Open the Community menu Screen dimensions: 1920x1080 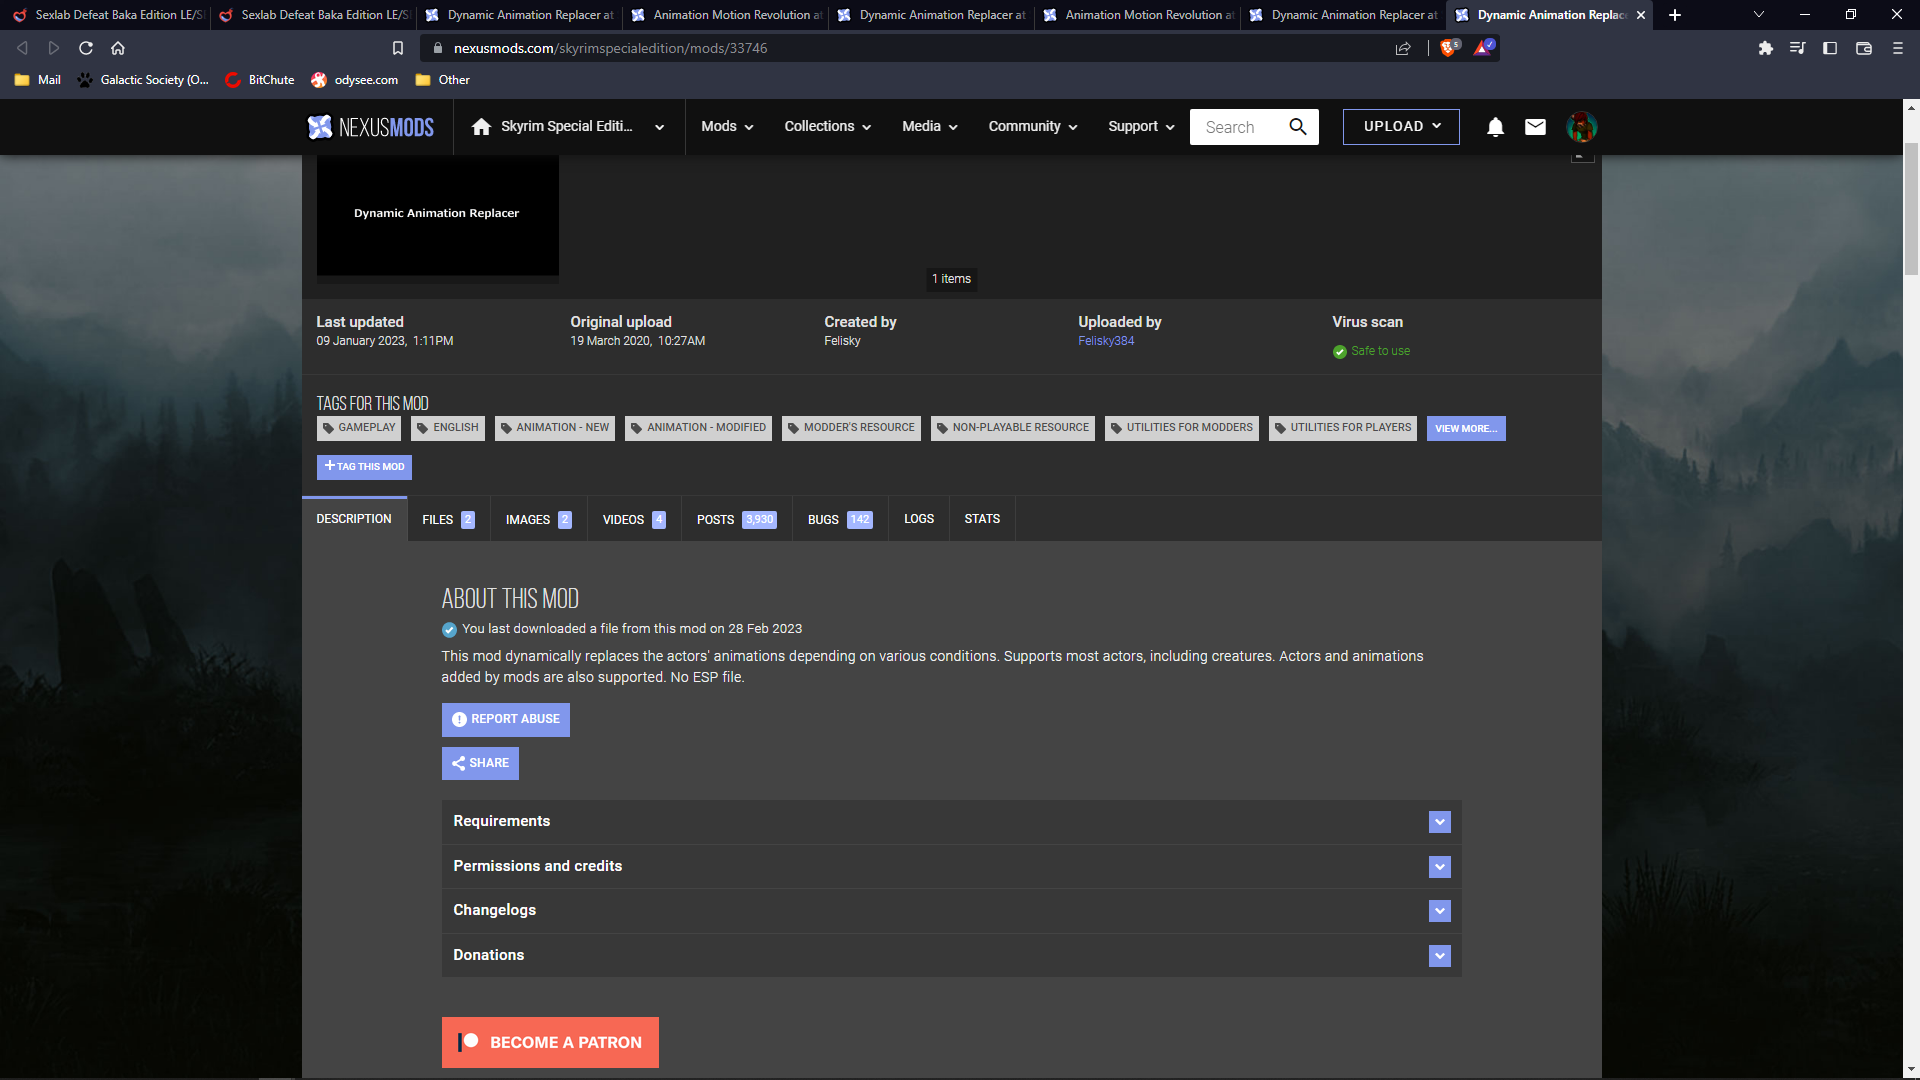click(x=1031, y=127)
